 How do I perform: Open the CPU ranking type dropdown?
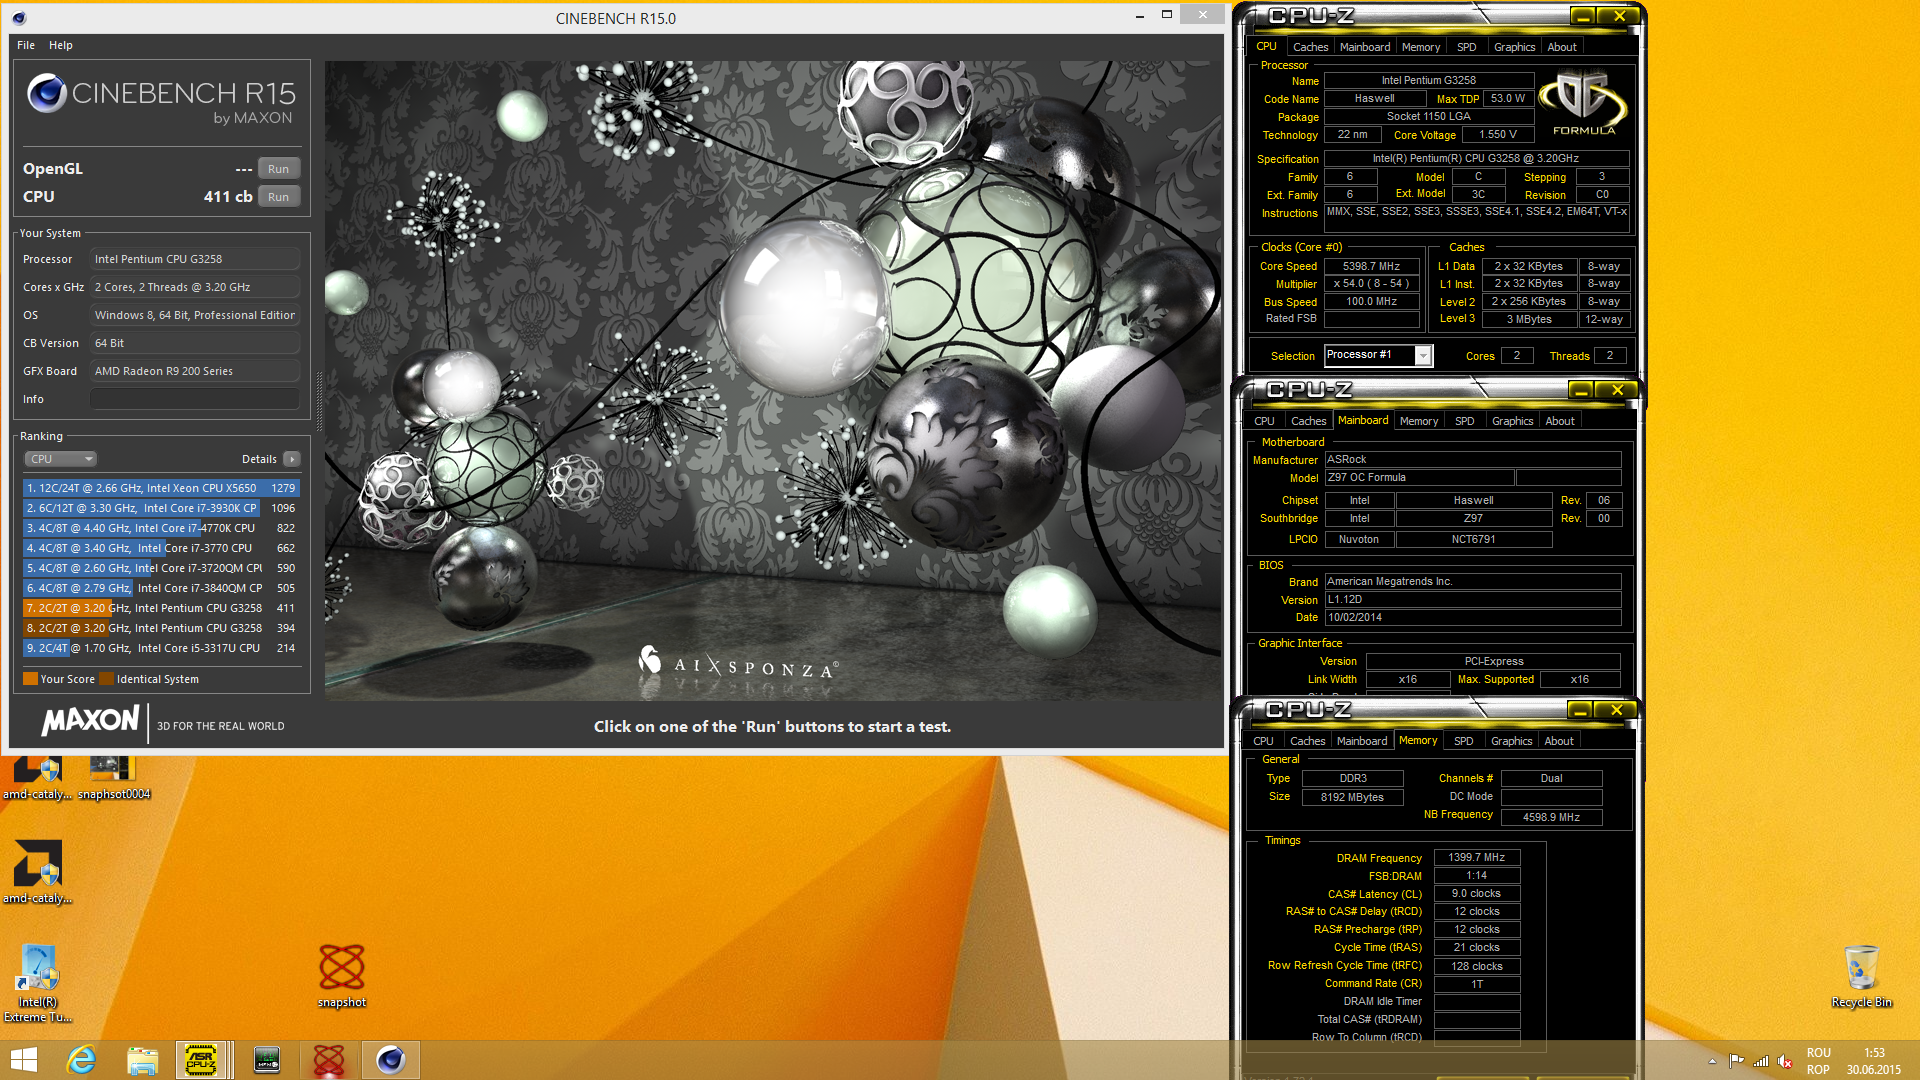pos(60,459)
